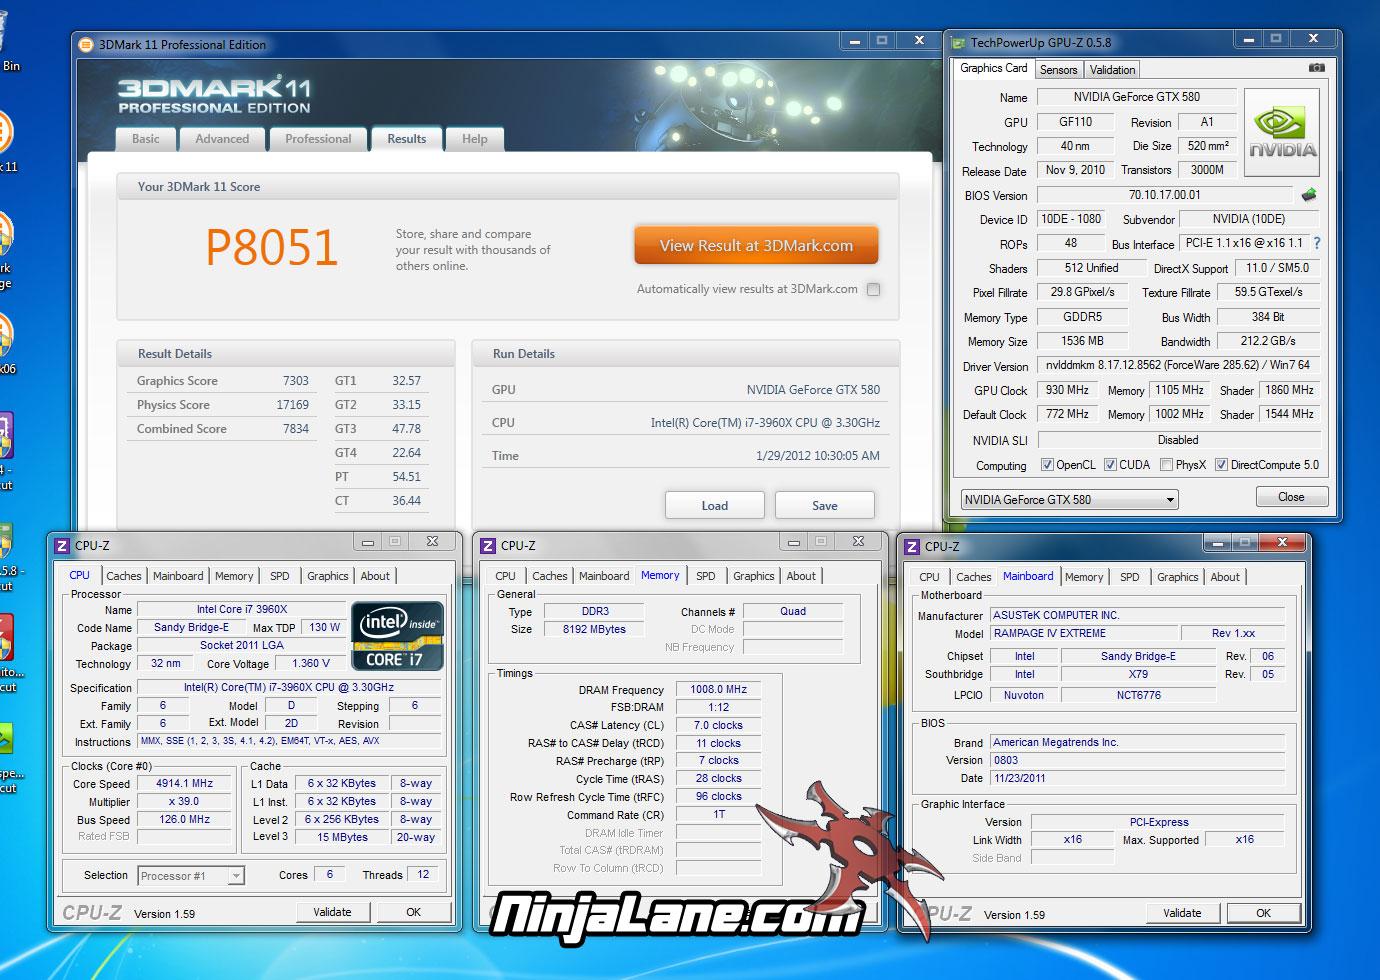1380x980 pixels.
Task: Click the CPU-Z title icon in the Mainboard window
Action: (x=912, y=546)
